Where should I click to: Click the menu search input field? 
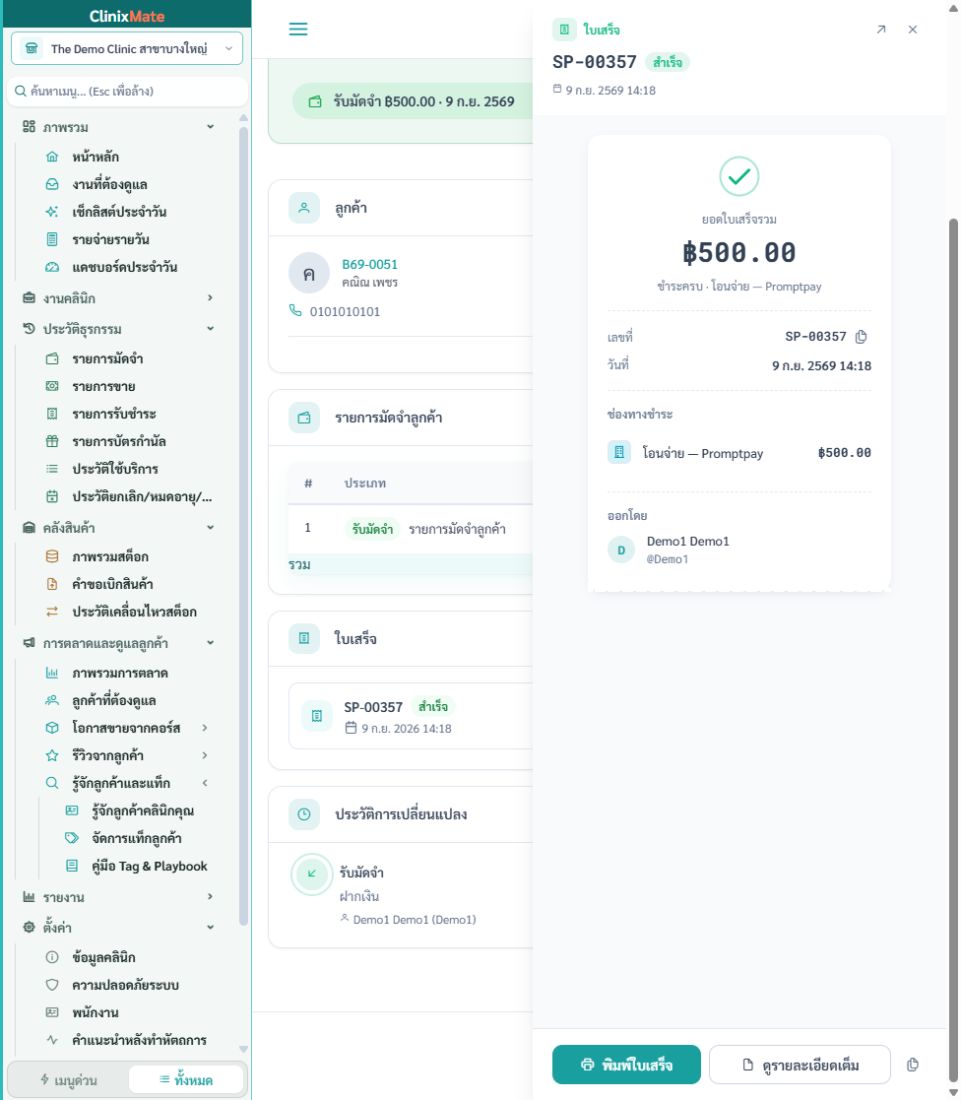coord(127,91)
